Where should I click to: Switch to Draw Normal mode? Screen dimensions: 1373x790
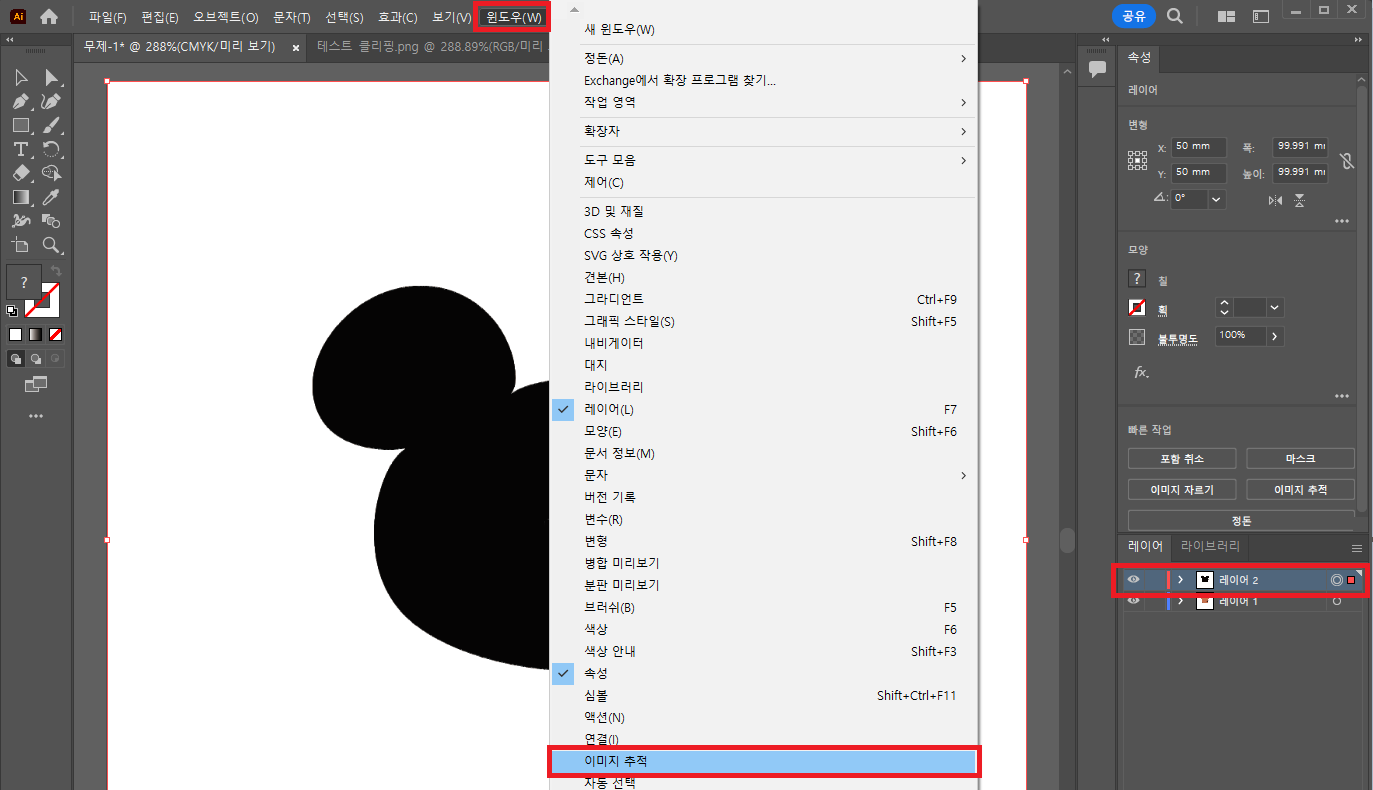16,358
